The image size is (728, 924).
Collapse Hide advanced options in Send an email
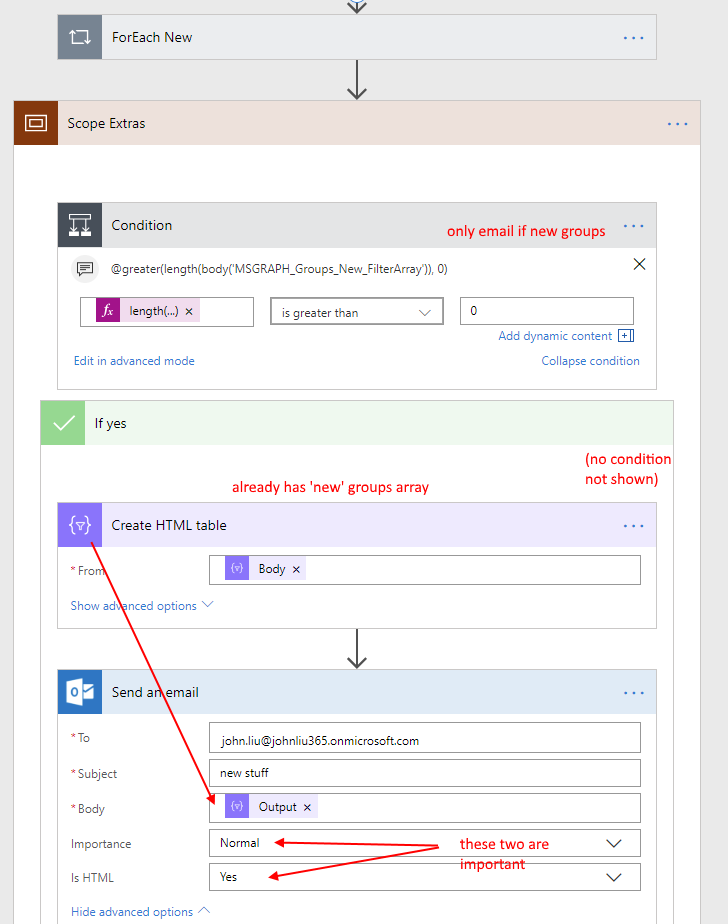coord(140,911)
